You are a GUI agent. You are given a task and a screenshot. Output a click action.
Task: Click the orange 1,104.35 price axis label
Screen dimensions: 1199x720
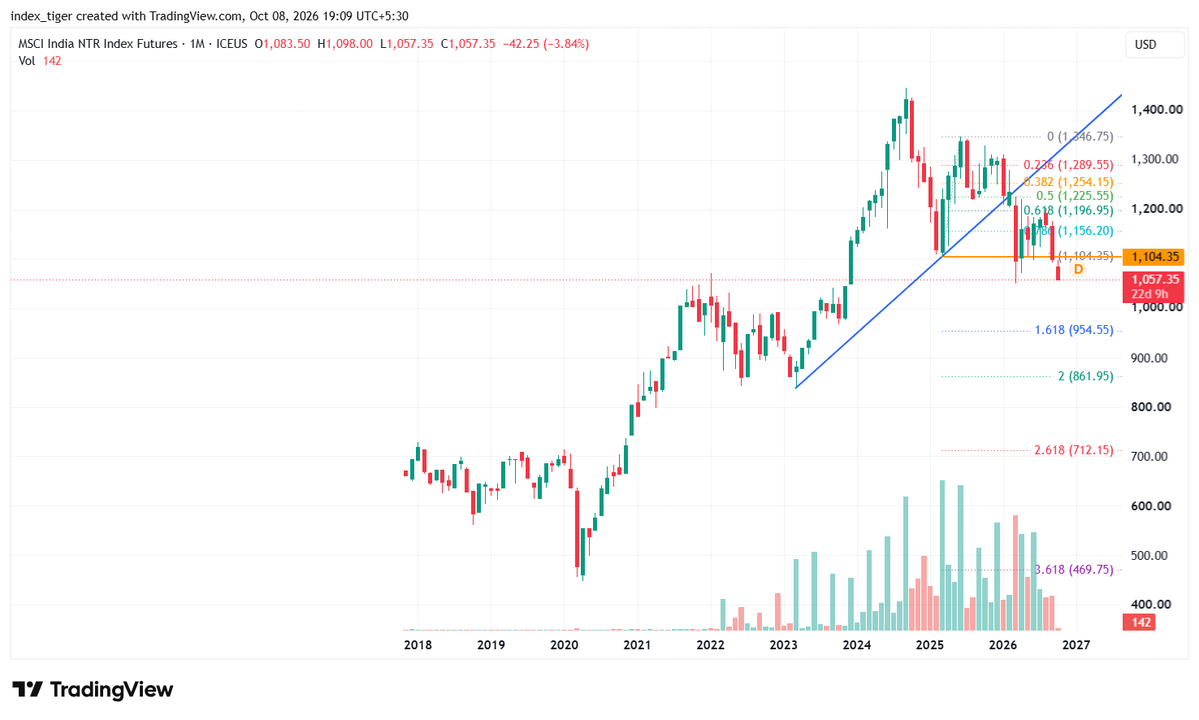1155,257
